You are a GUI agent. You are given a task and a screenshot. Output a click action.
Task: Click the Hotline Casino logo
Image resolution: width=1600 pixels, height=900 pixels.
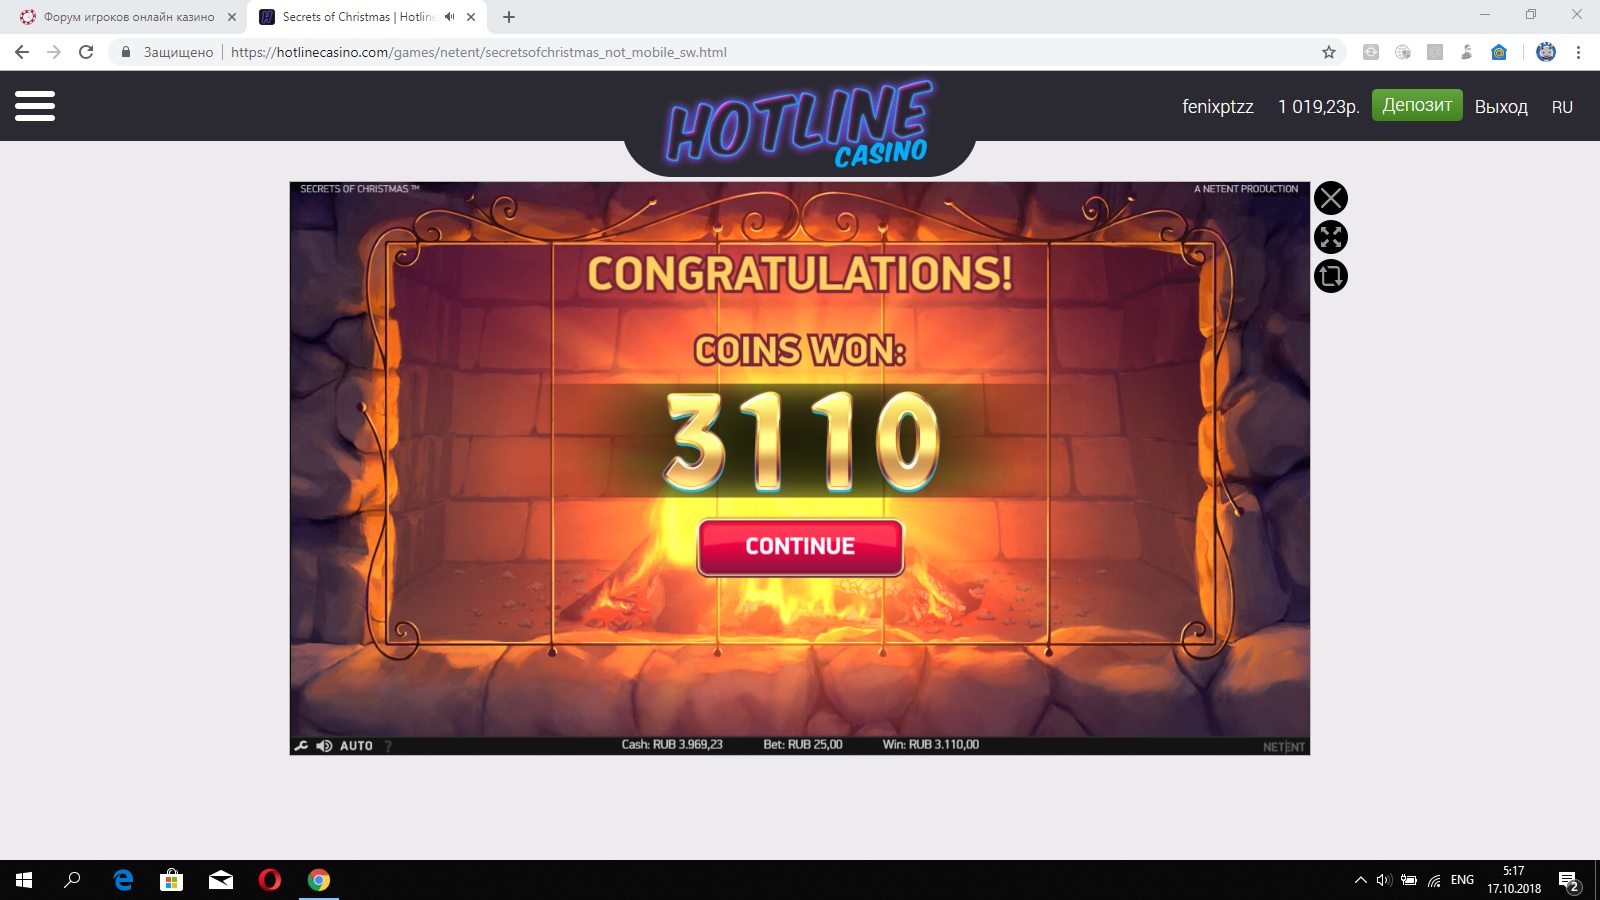(799, 123)
